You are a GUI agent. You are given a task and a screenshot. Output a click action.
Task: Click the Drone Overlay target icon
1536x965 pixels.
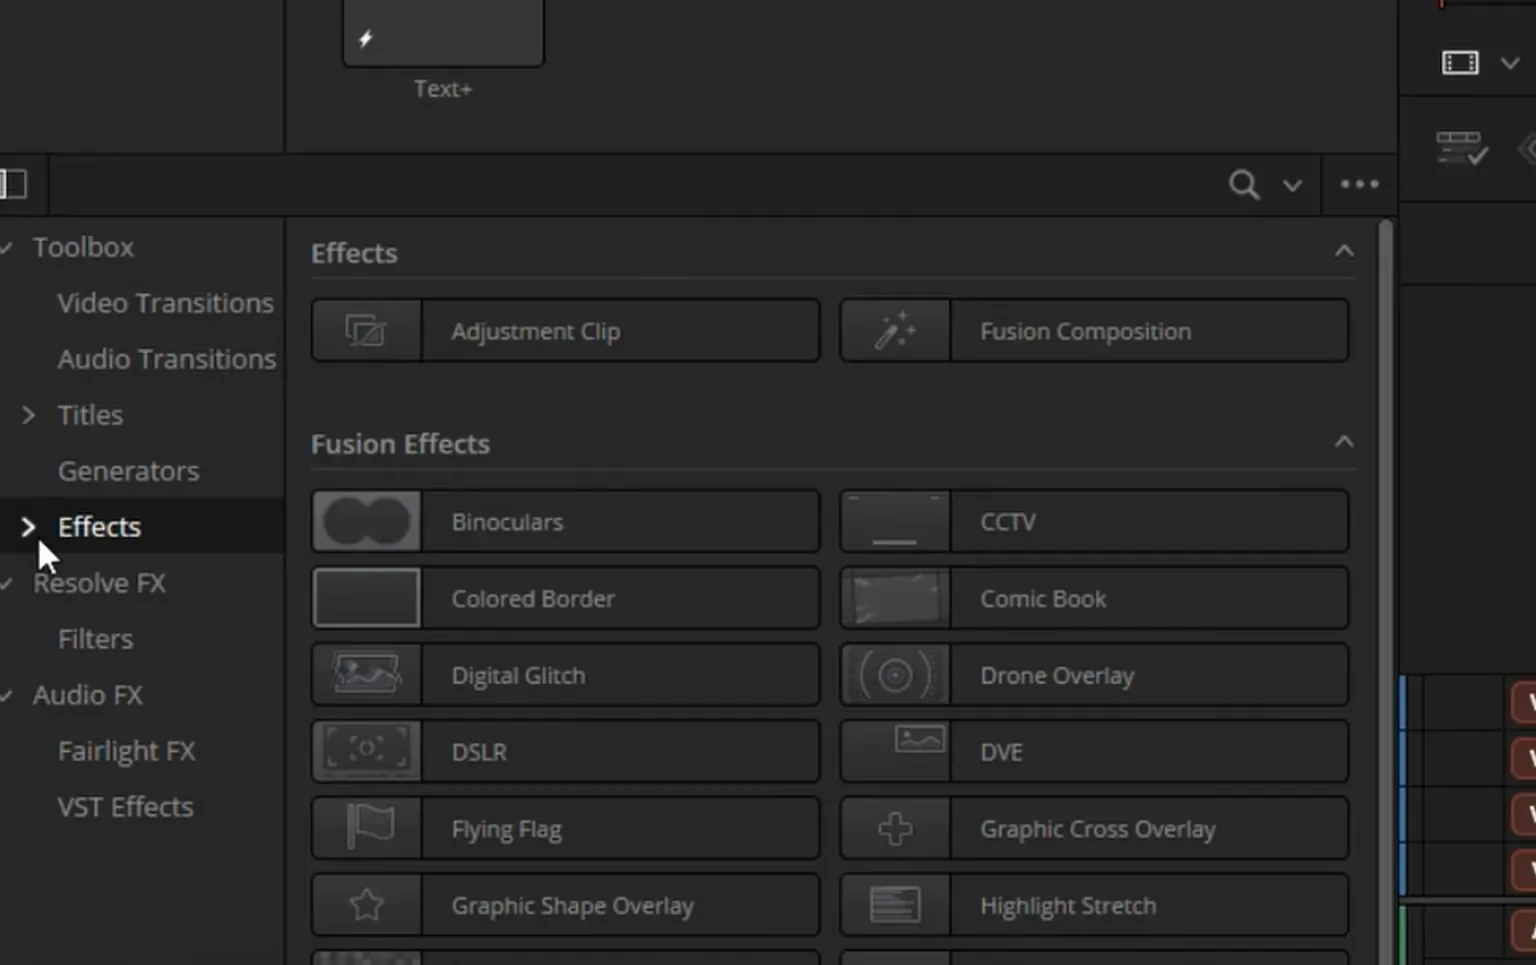tap(895, 675)
